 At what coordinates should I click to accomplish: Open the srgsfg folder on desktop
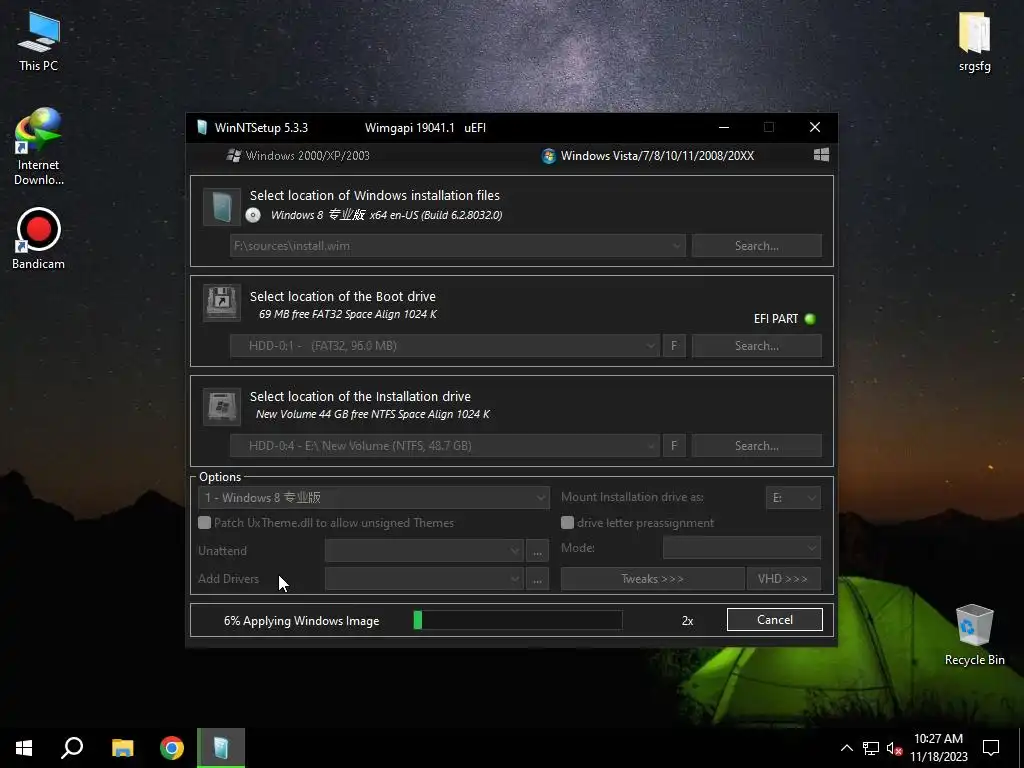974,42
